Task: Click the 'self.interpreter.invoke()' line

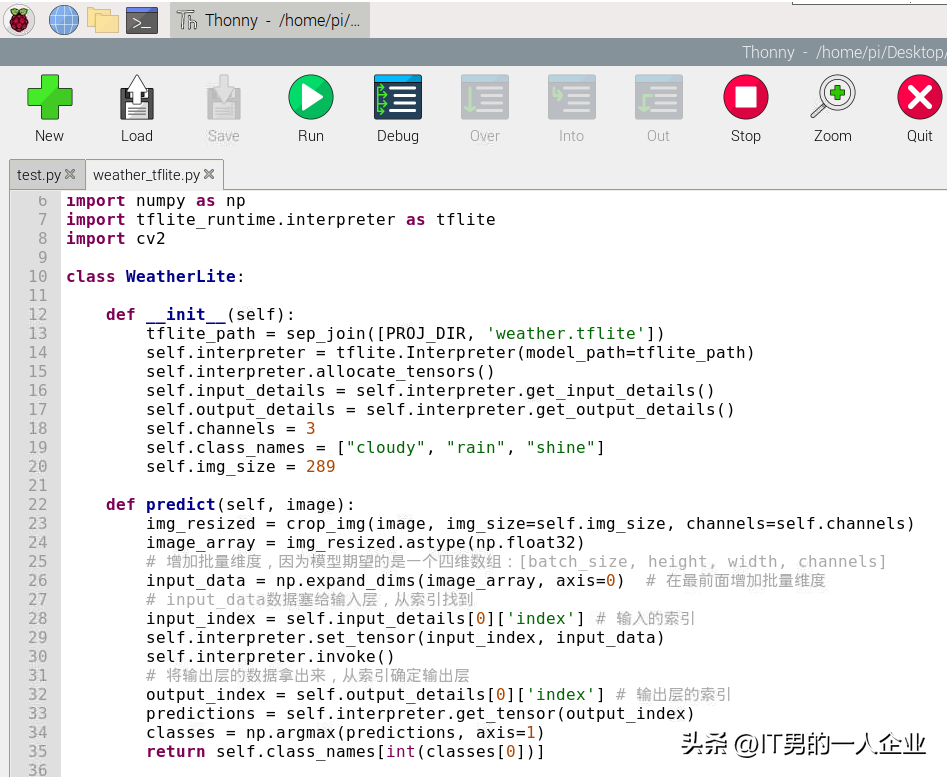Action: click(270, 656)
